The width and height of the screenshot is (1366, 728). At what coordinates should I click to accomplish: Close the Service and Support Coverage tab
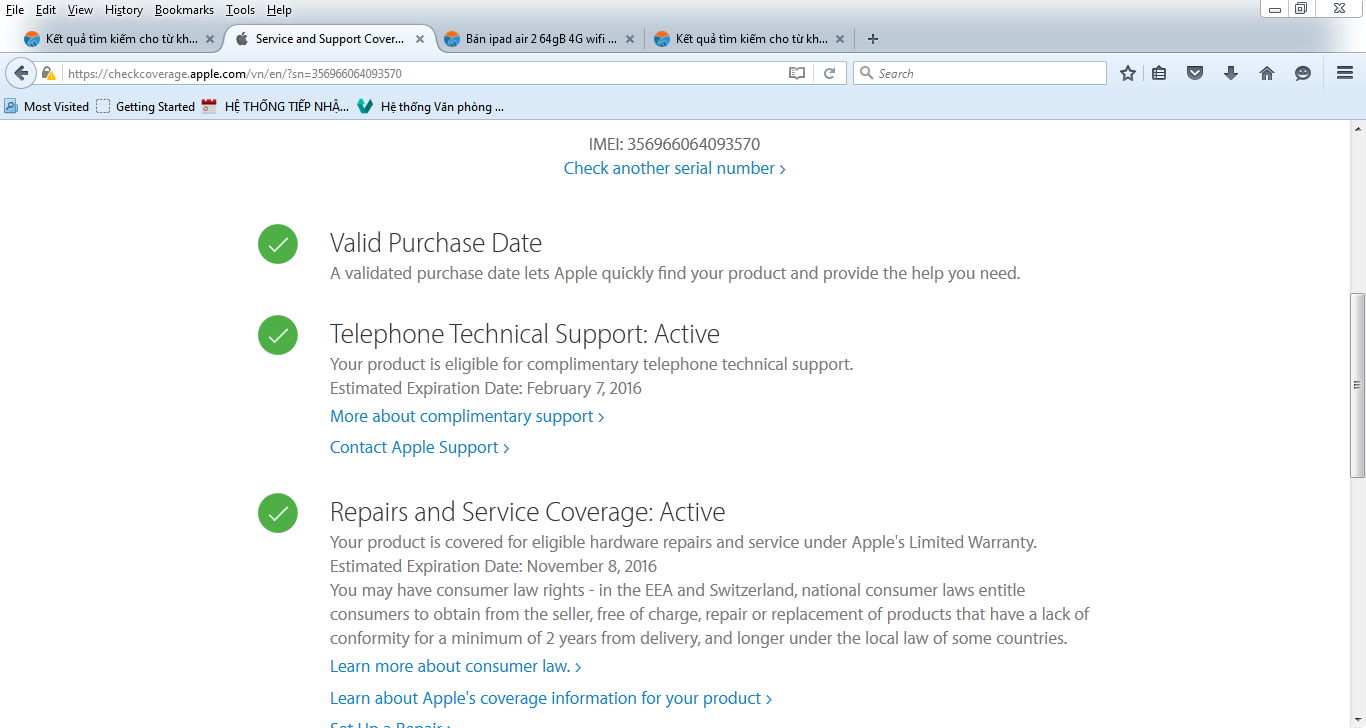coord(420,39)
